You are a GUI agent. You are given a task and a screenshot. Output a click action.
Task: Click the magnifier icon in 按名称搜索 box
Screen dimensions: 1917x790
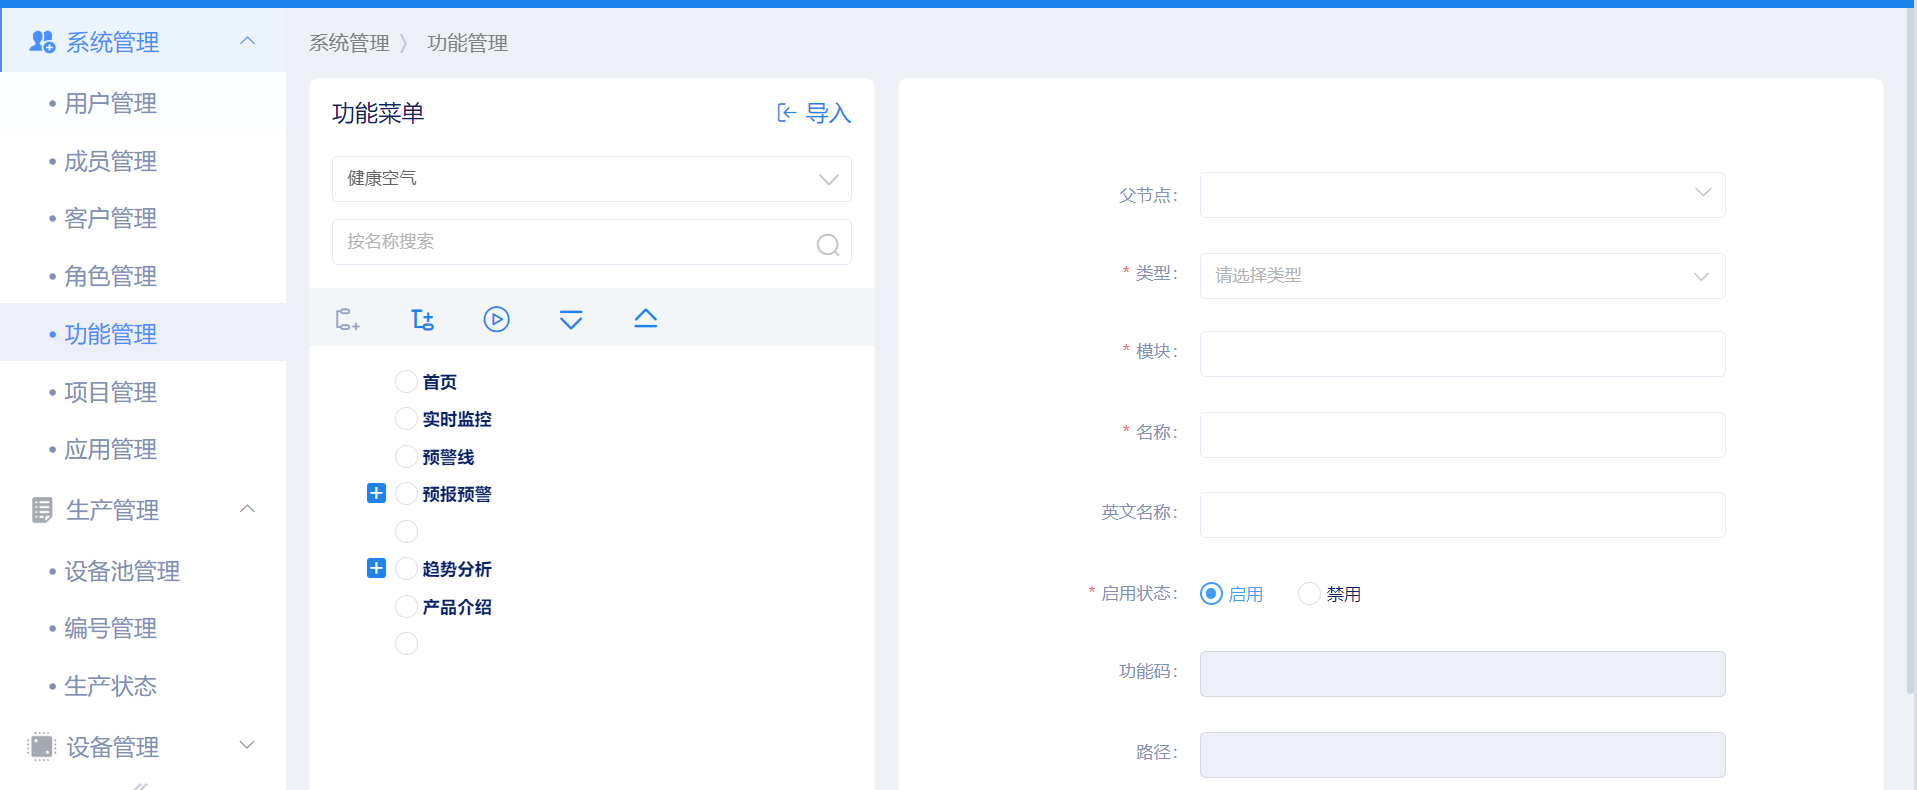click(x=828, y=244)
